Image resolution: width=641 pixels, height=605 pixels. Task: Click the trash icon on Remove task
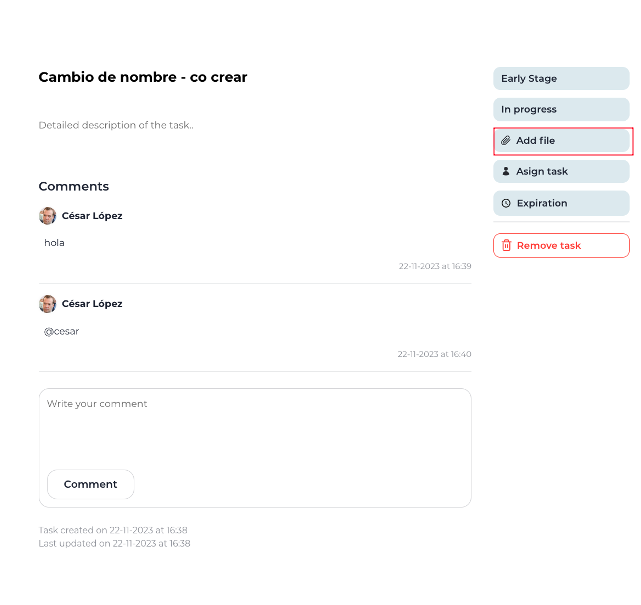pyautogui.click(x=507, y=245)
